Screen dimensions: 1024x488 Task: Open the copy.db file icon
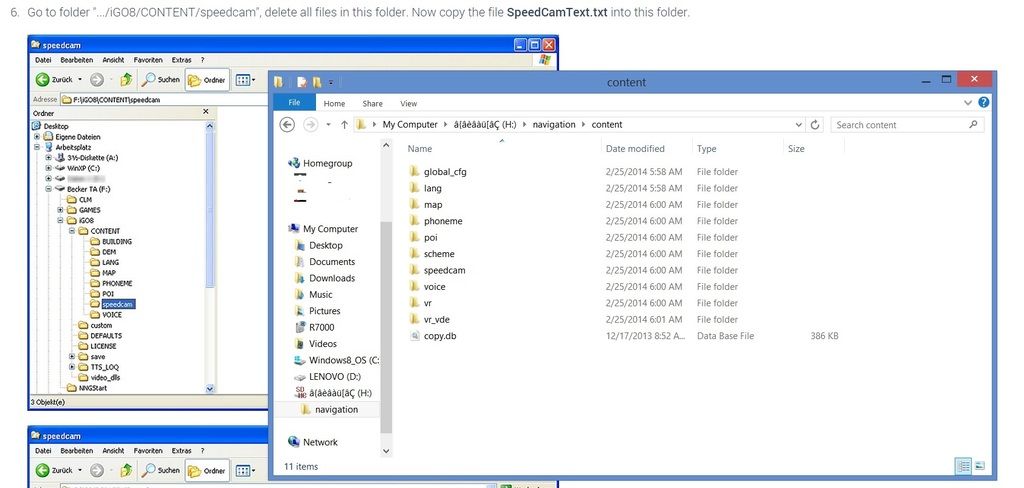coord(415,336)
